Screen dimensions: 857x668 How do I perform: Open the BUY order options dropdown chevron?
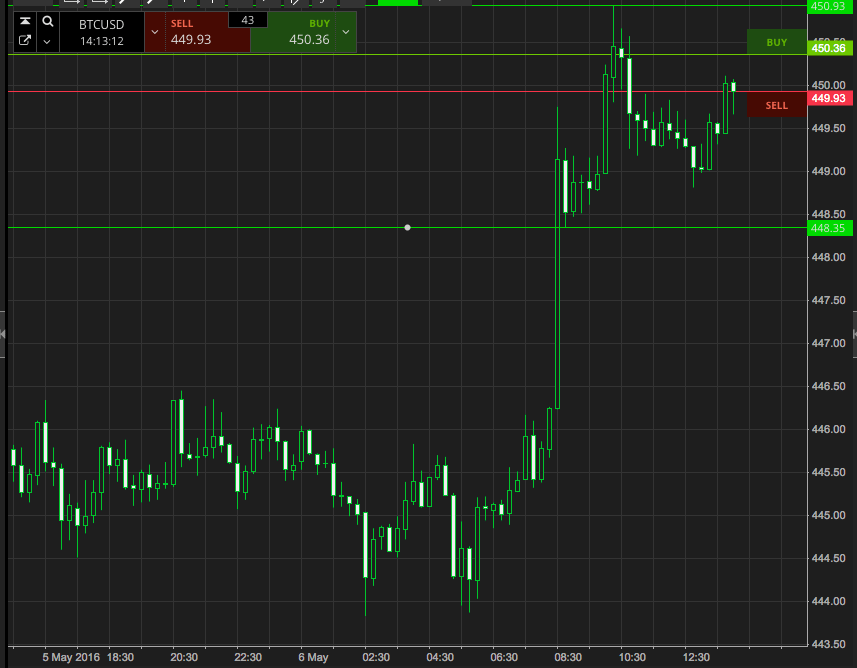pyautogui.click(x=346, y=32)
